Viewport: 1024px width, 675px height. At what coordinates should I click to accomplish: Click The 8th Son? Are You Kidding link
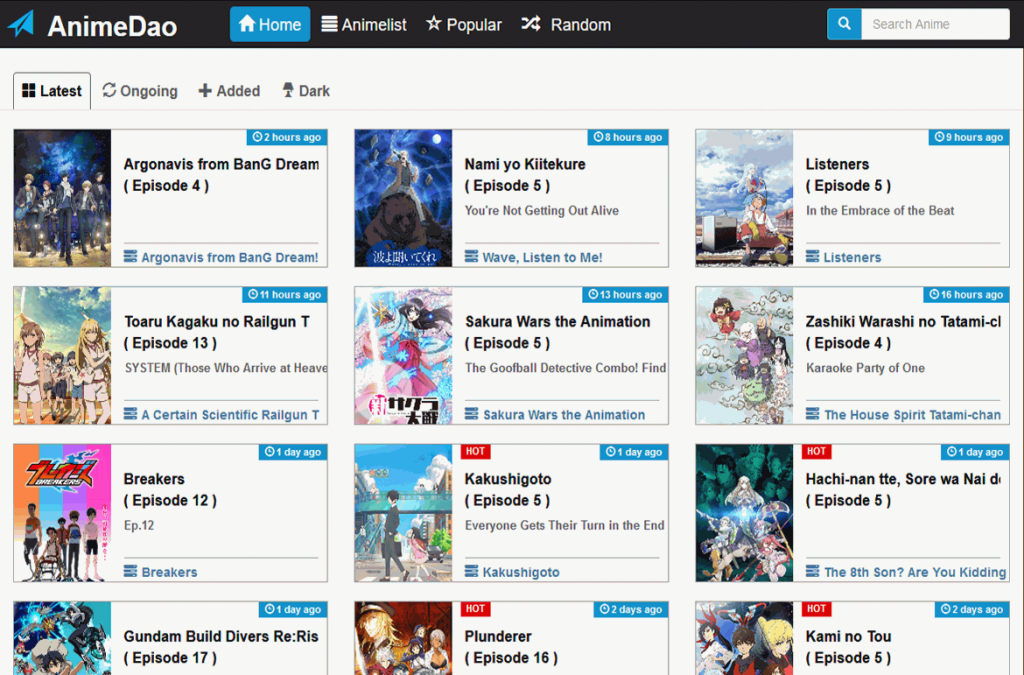point(915,572)
